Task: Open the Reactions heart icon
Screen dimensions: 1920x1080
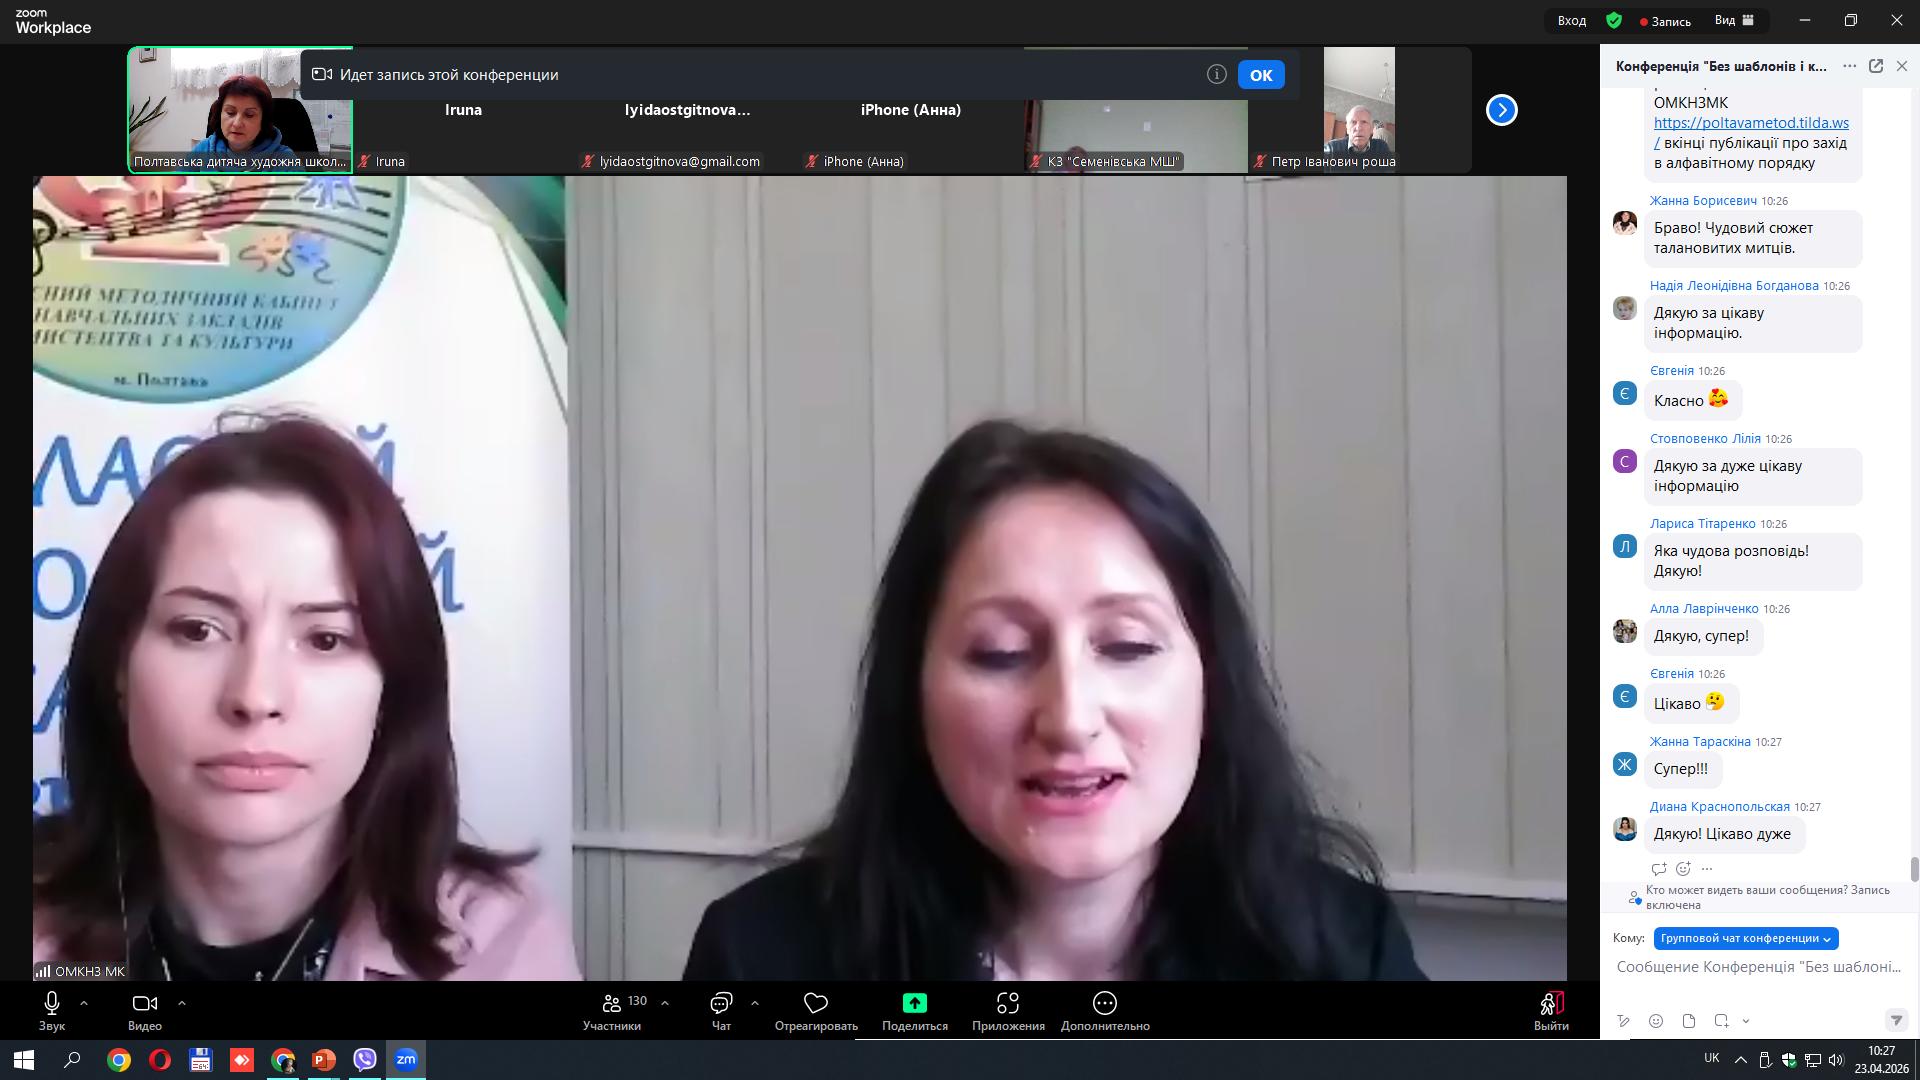Action: click(816, 1003)
